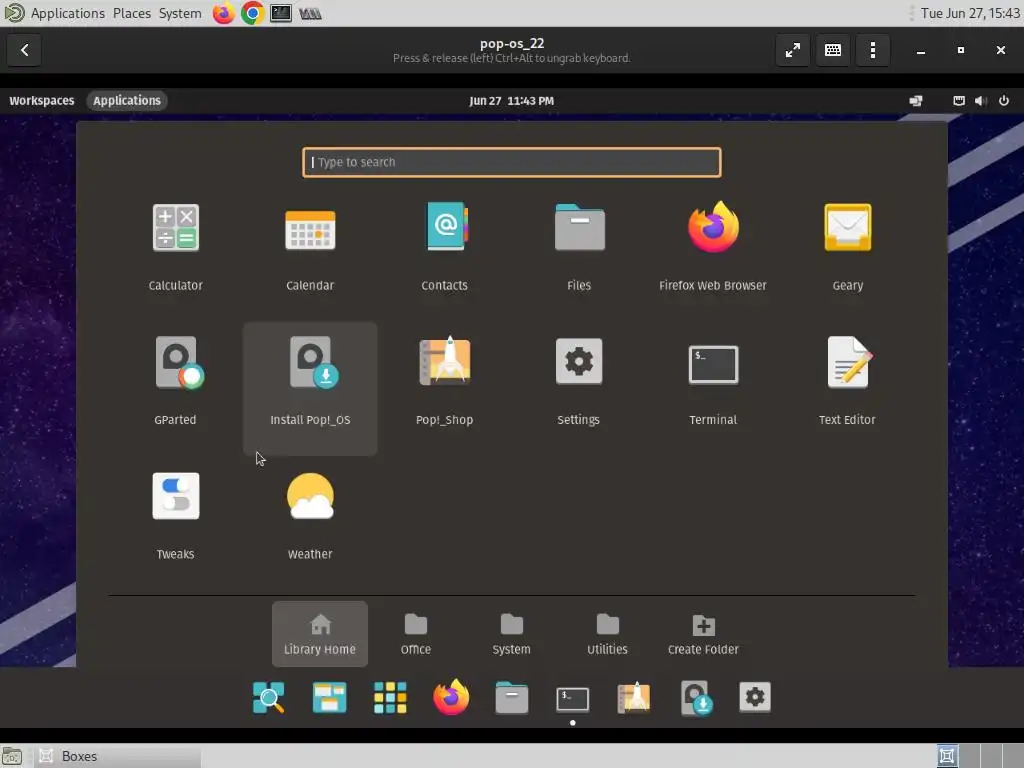Click the launcher search icon in dock
The width and height of the screenshot is (1024, 768).
[268, 697]
